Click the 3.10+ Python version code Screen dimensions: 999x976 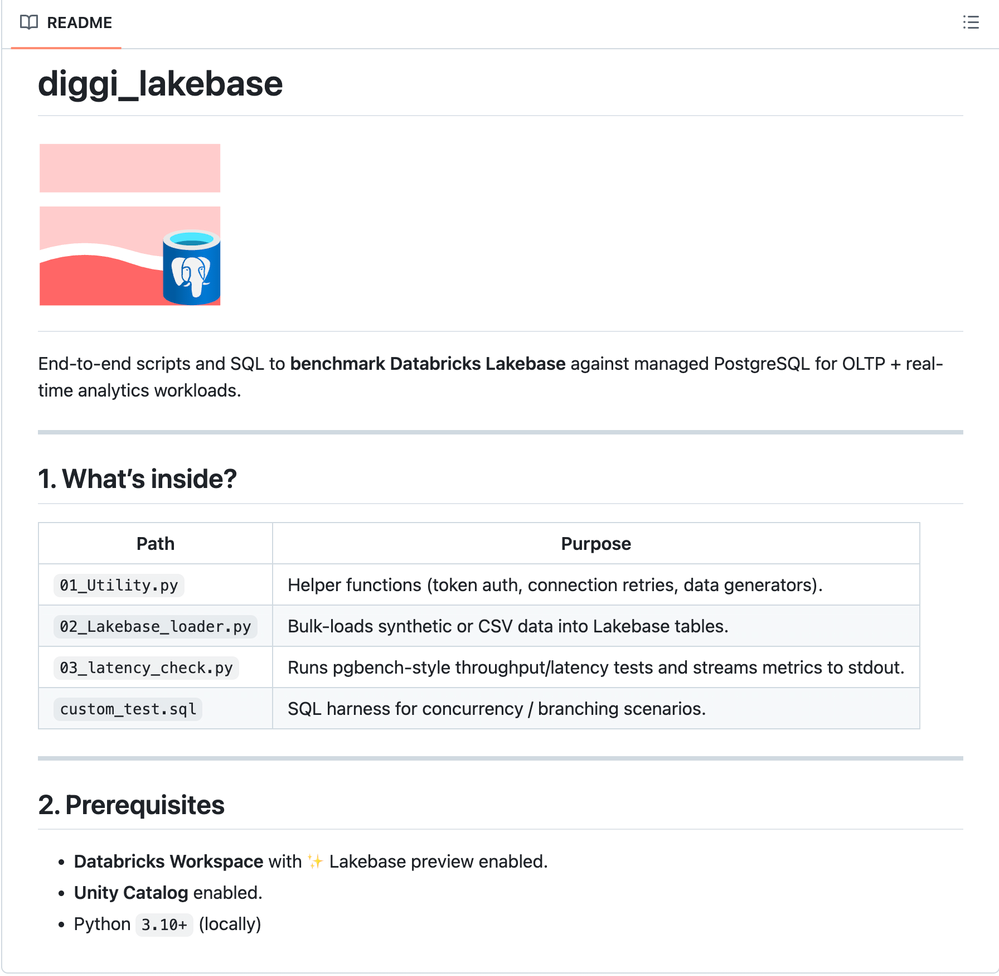click(164, 925)
